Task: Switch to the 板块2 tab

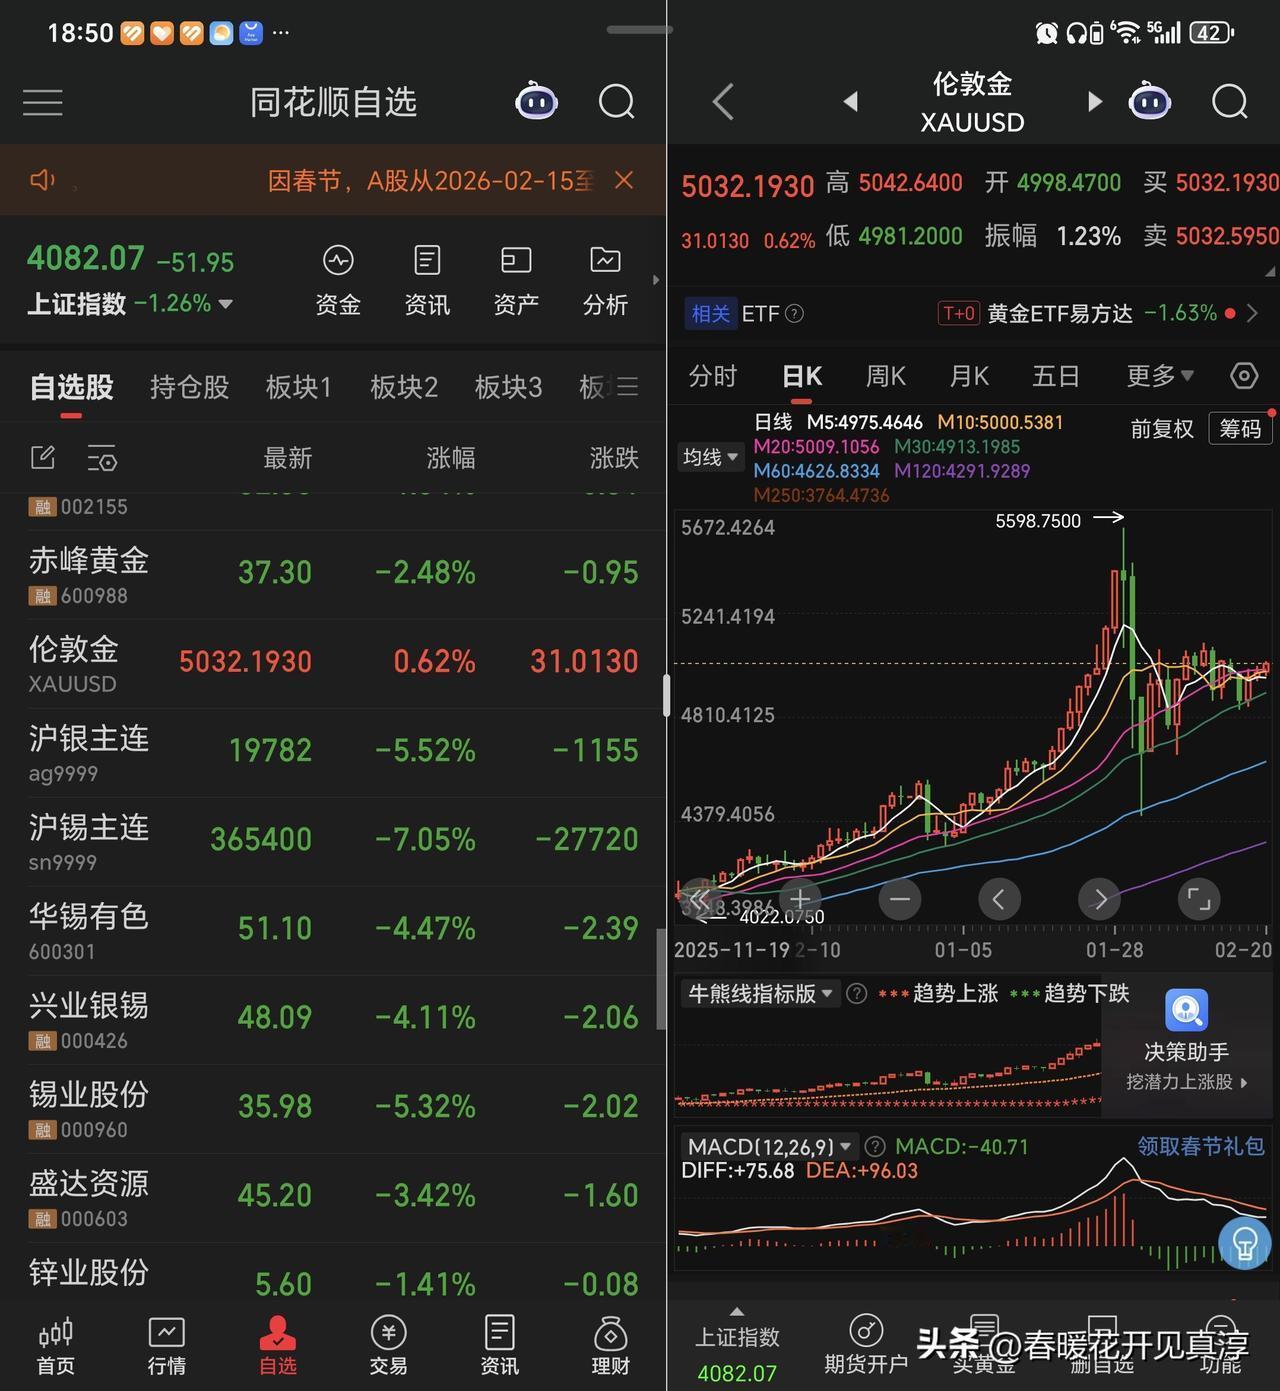Action: point(404,387)
